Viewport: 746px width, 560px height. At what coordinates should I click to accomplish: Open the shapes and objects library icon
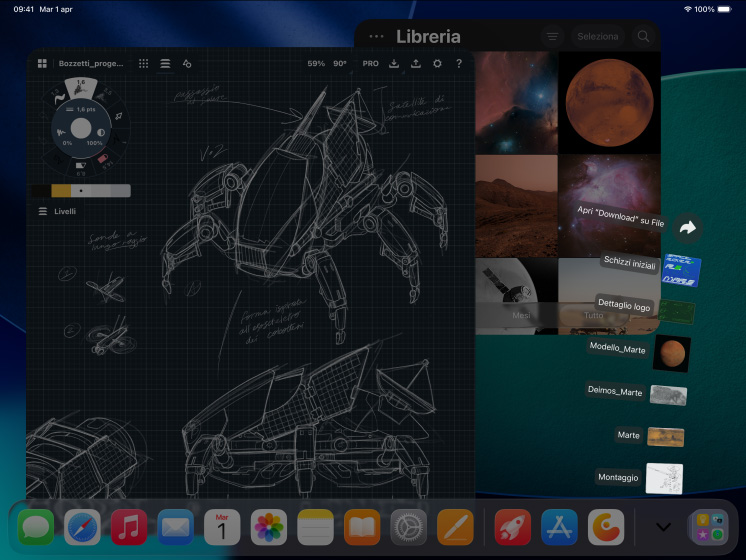187,63
